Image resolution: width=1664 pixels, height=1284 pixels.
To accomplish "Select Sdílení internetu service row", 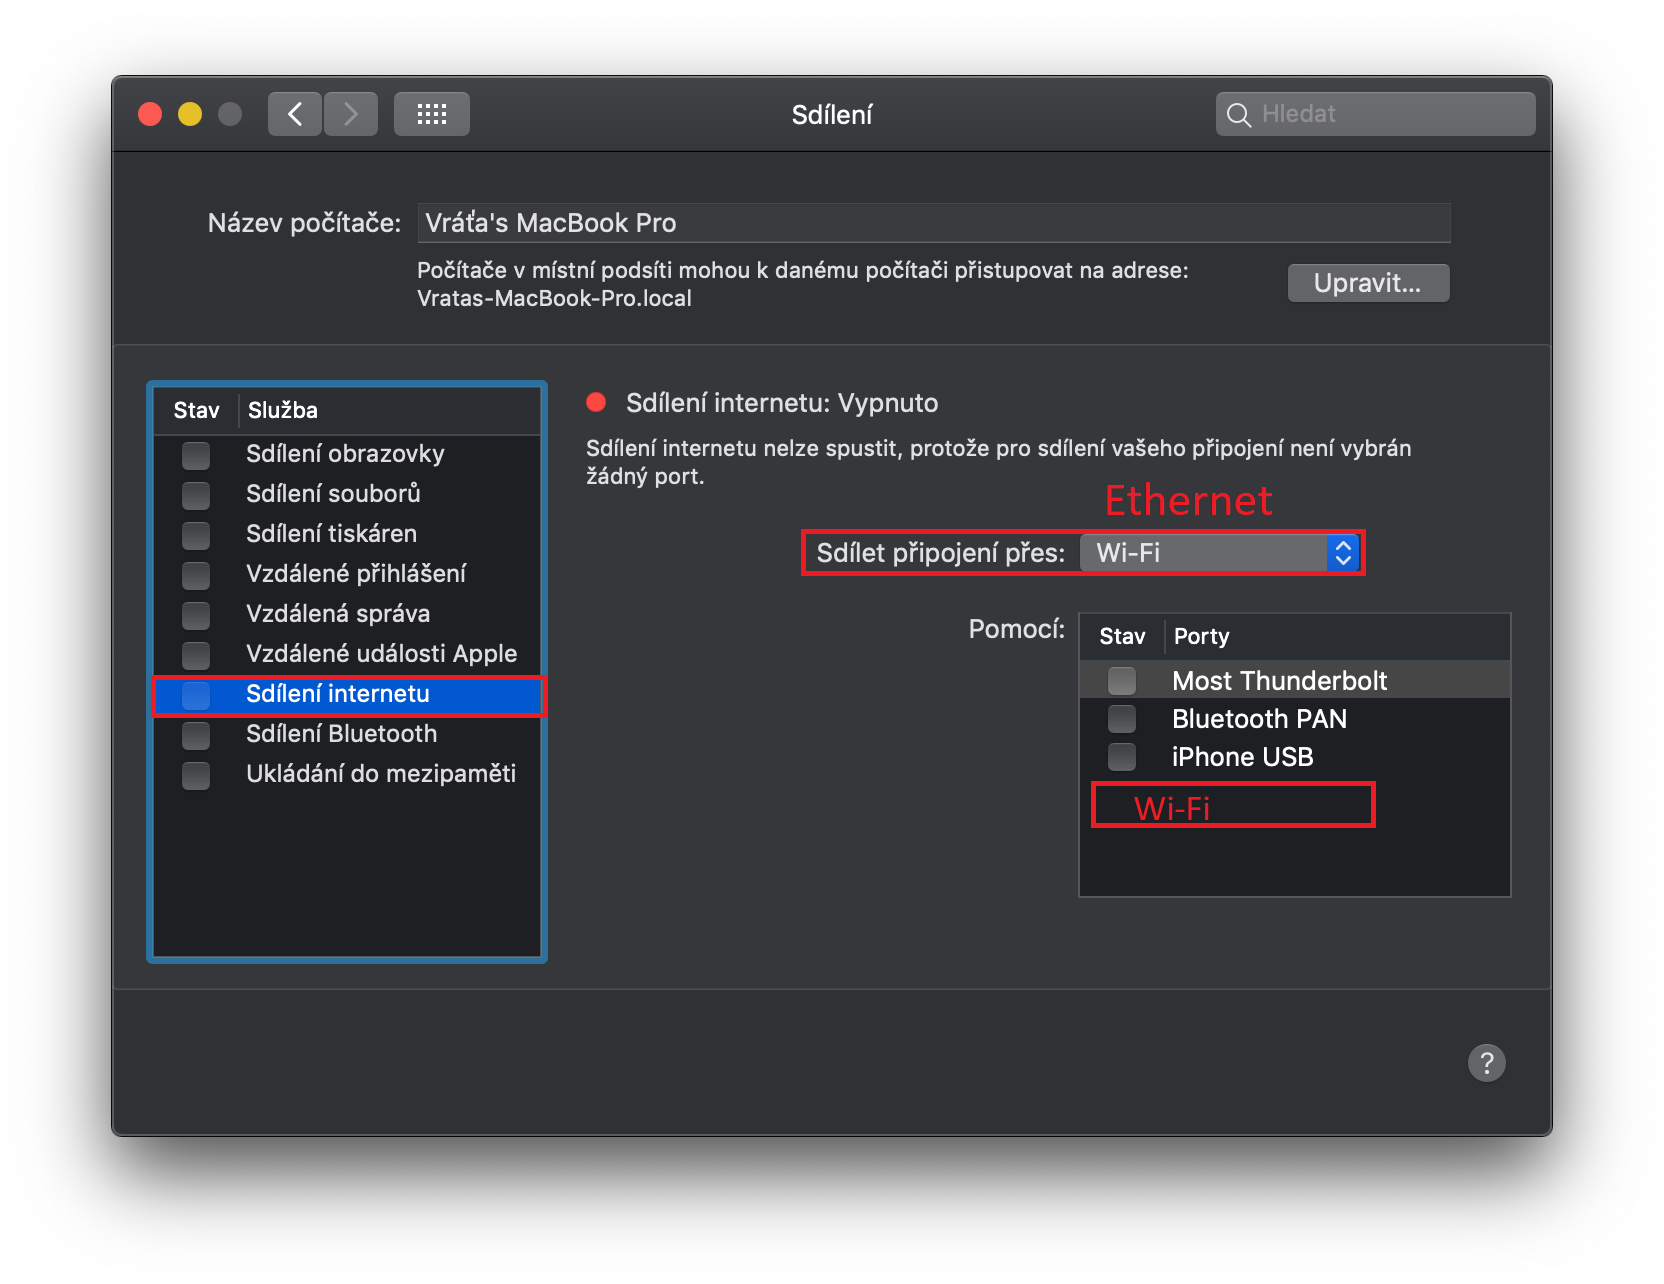I will (x=347, y=695).
